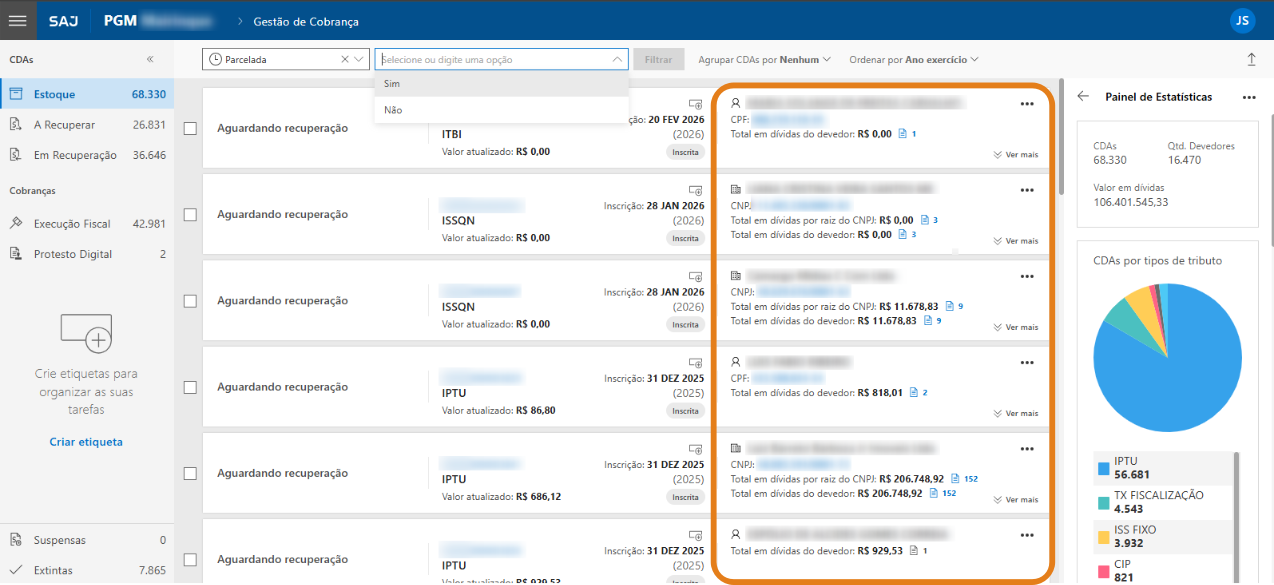Click the Criar etiqueta link

[x=86, y=442]
